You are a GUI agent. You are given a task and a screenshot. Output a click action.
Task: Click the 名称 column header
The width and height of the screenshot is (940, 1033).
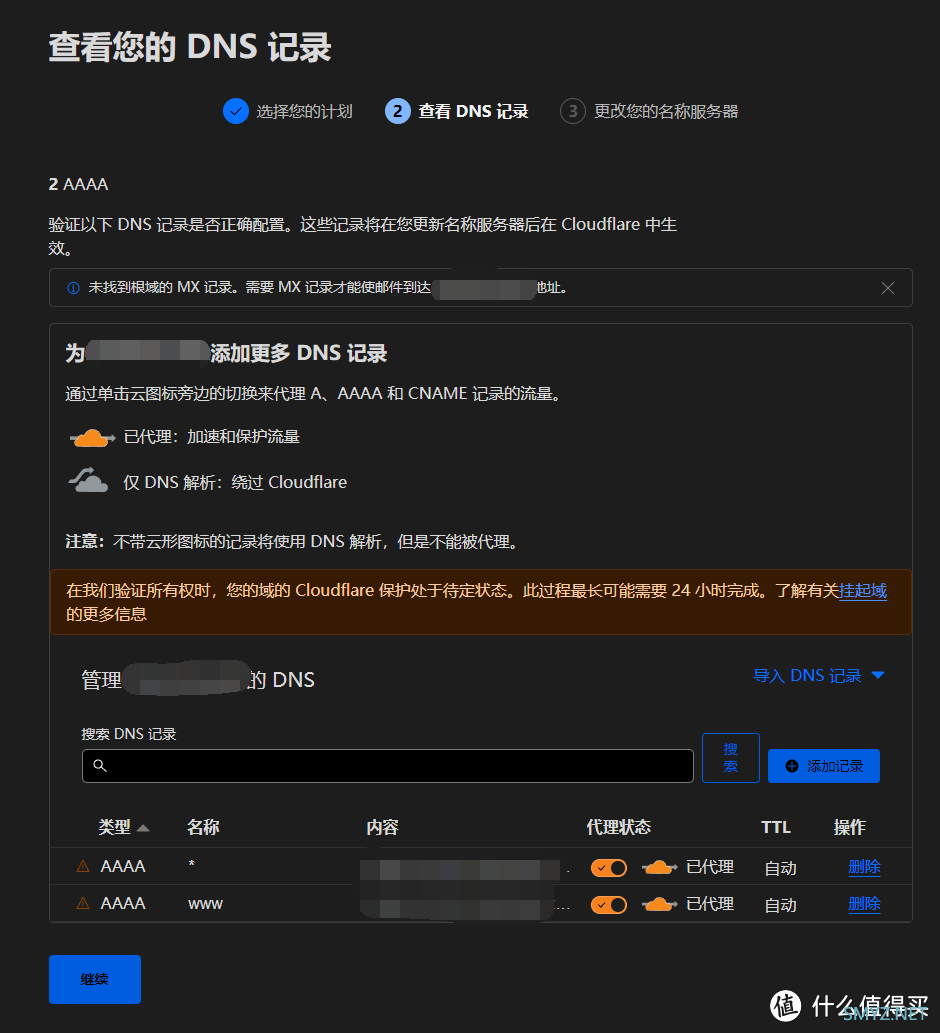[203, 827]
